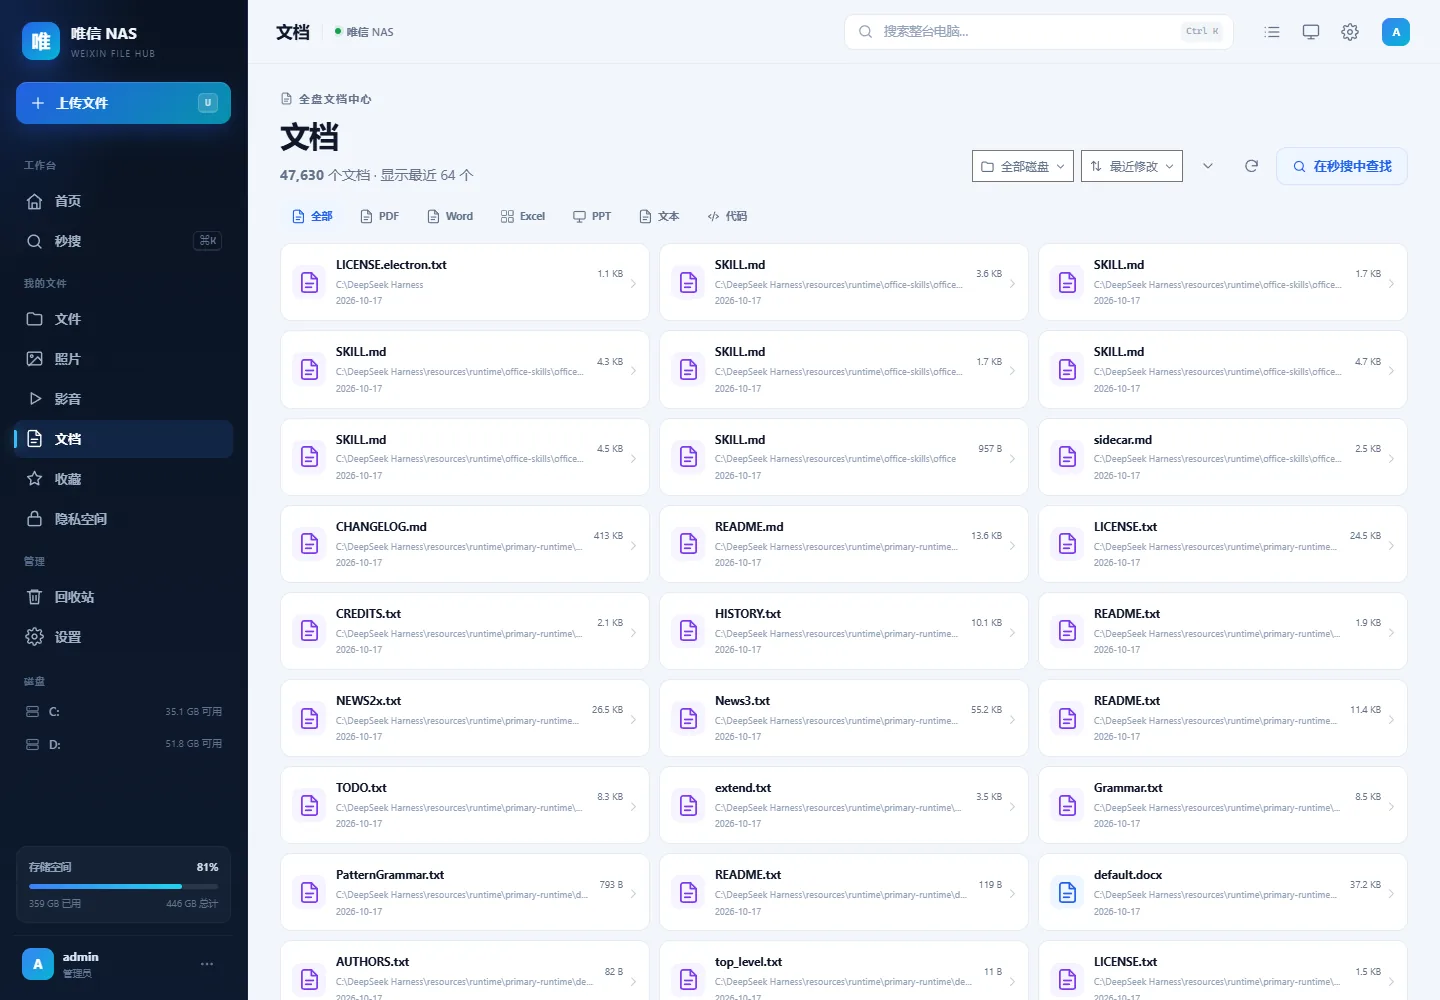
Task: Click the 唯信 NAS logo icon
Action: tap(41, 41)
